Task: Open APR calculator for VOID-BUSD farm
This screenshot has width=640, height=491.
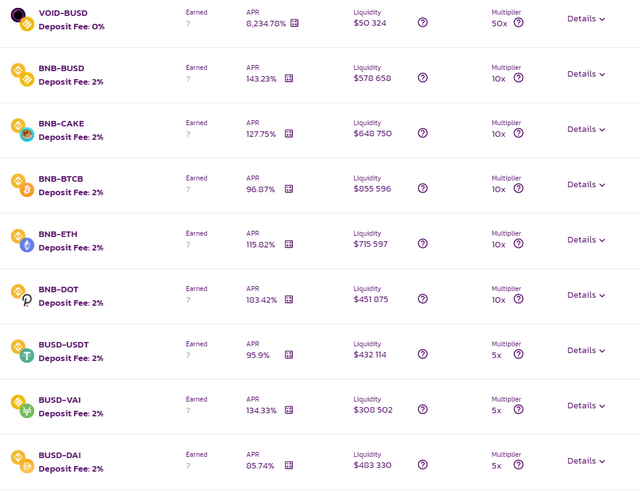Action: coord(294,23)
